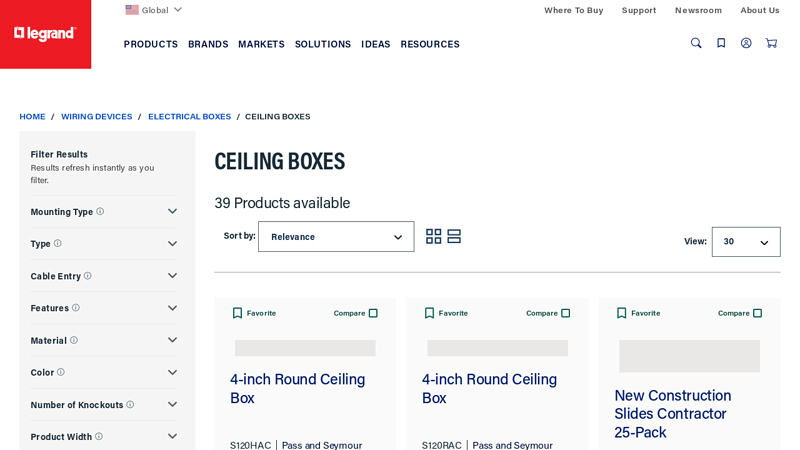Tick Compare checkbox for S120RAC product
The image size is (800, 450).
click(565, 313)
